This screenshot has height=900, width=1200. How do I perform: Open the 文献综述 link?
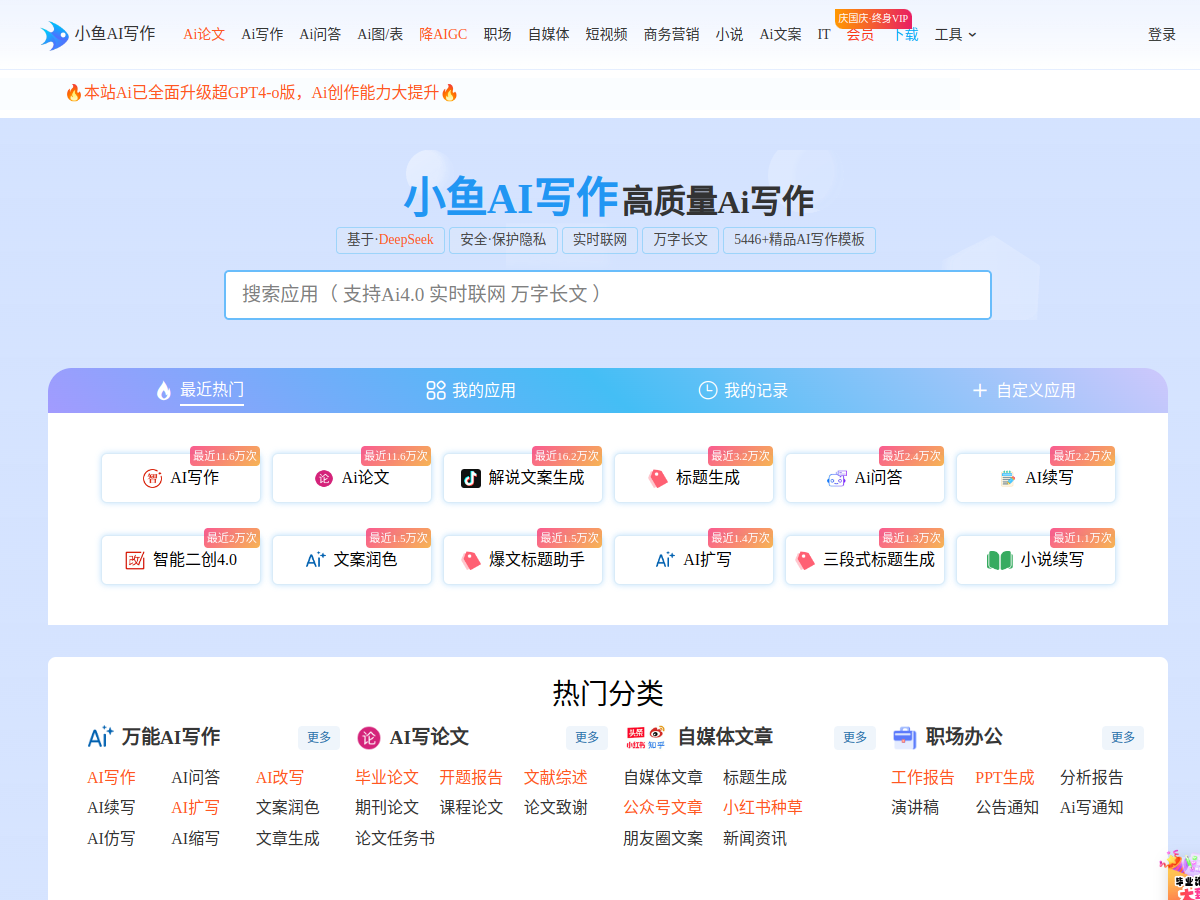point(556,778)
